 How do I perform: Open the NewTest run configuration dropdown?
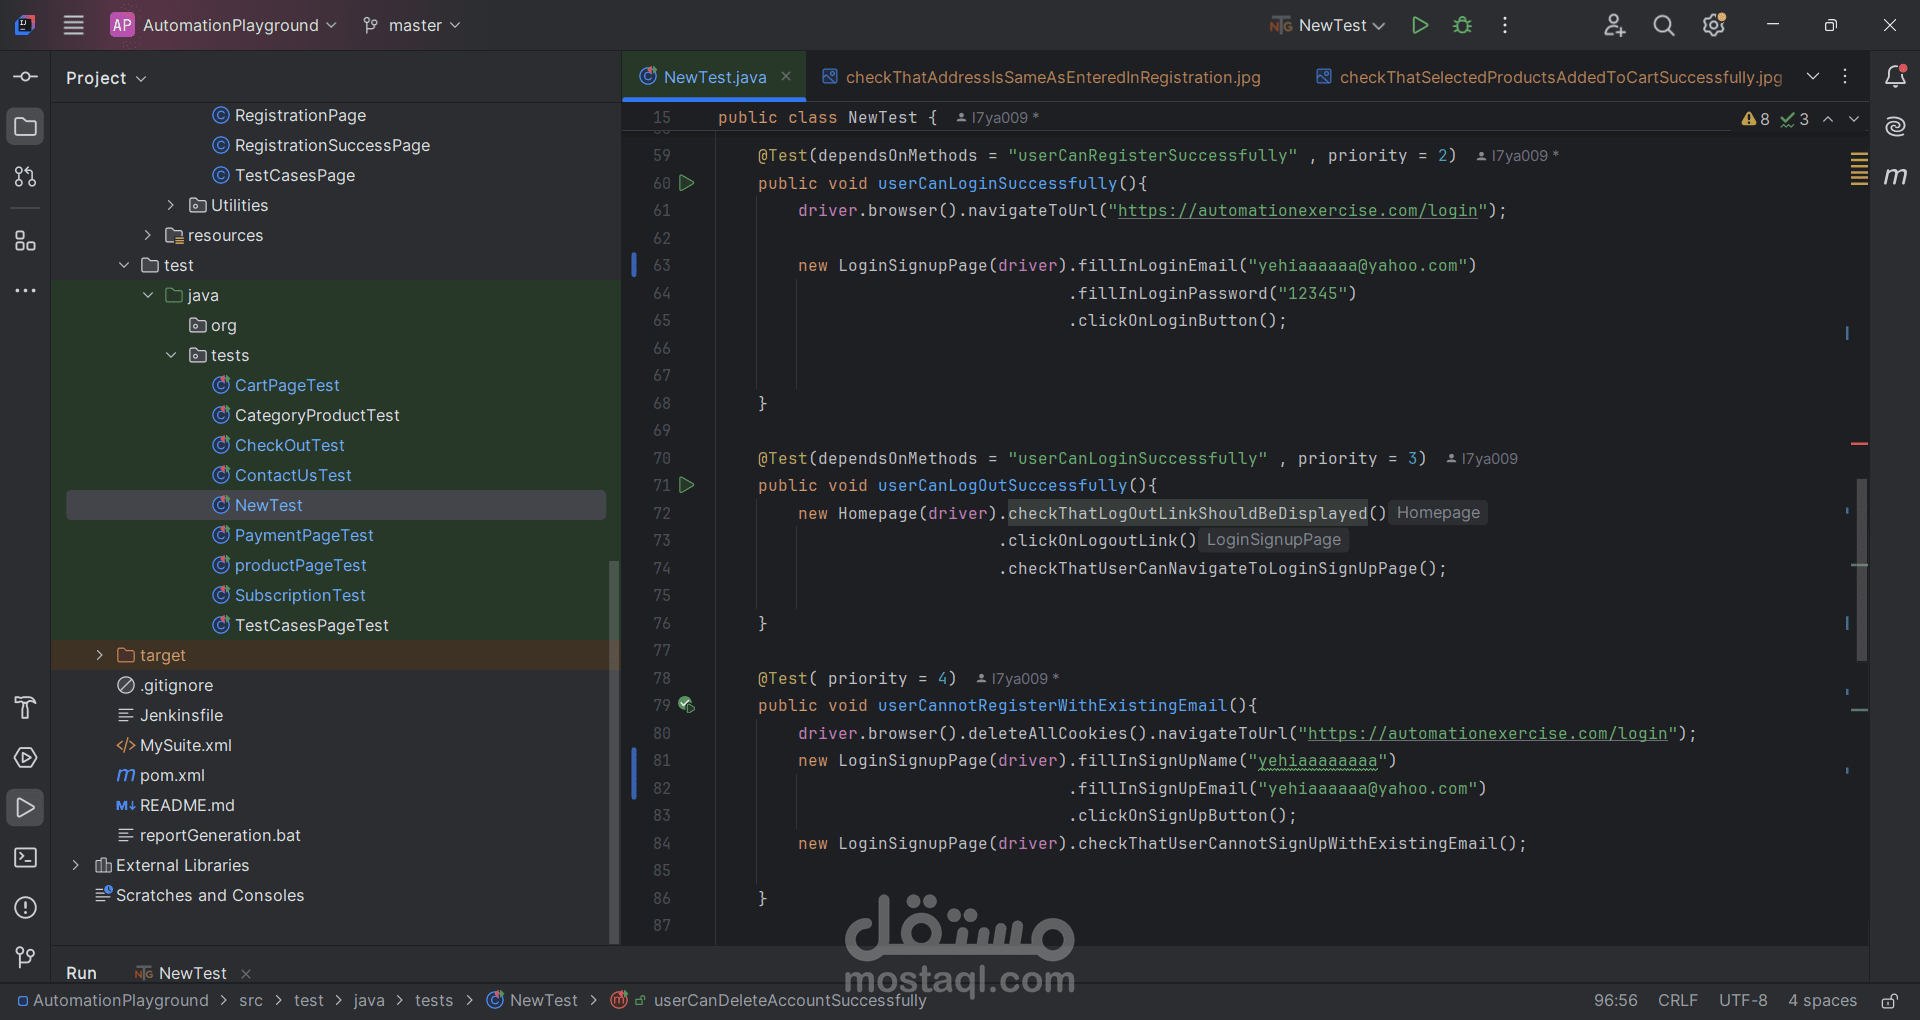point(1327,25)
